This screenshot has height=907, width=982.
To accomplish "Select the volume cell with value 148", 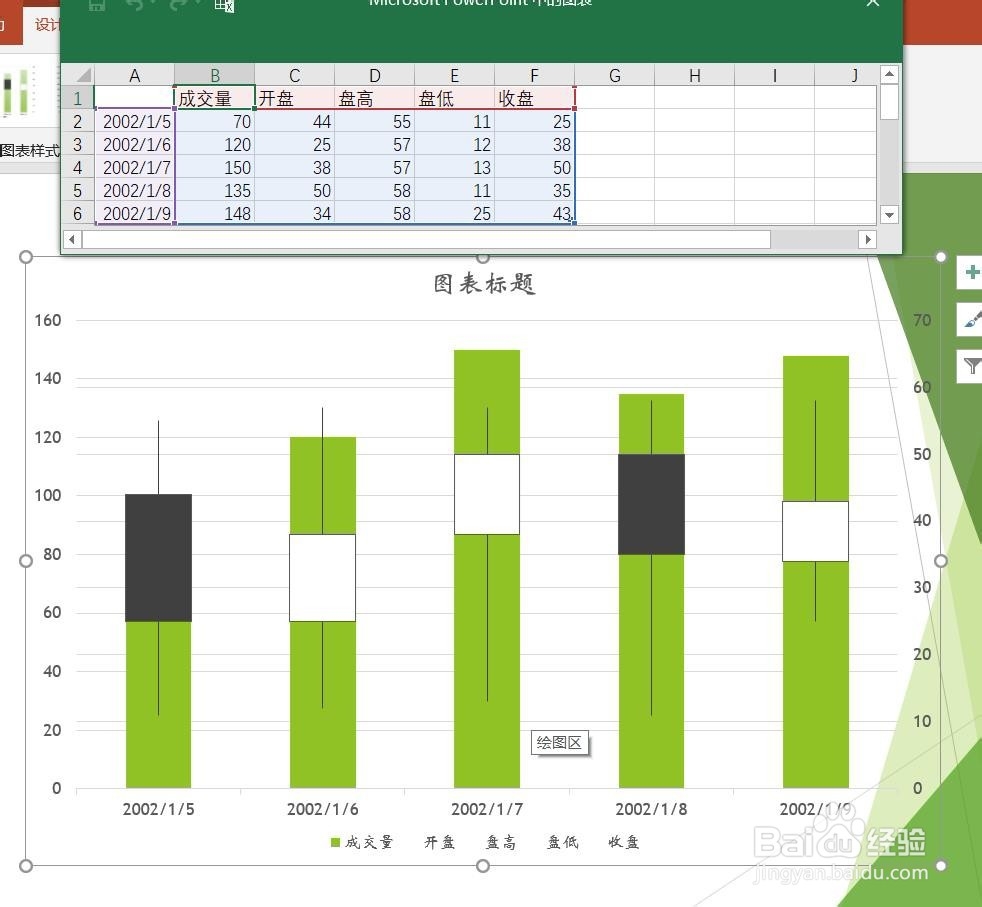I will tap(215, 214).
